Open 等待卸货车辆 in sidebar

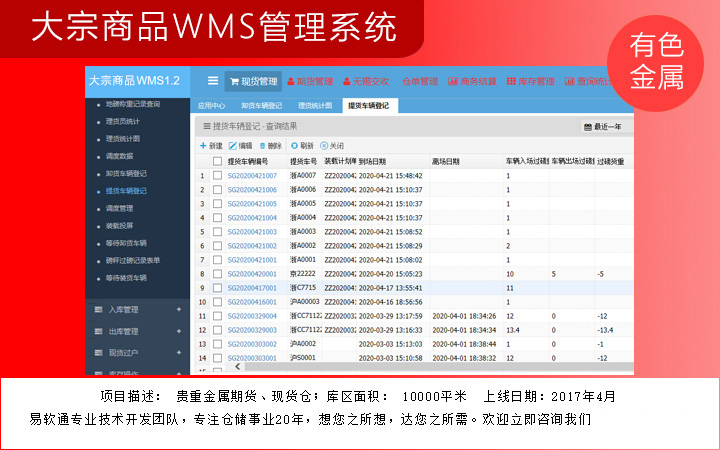coord(126,243)
